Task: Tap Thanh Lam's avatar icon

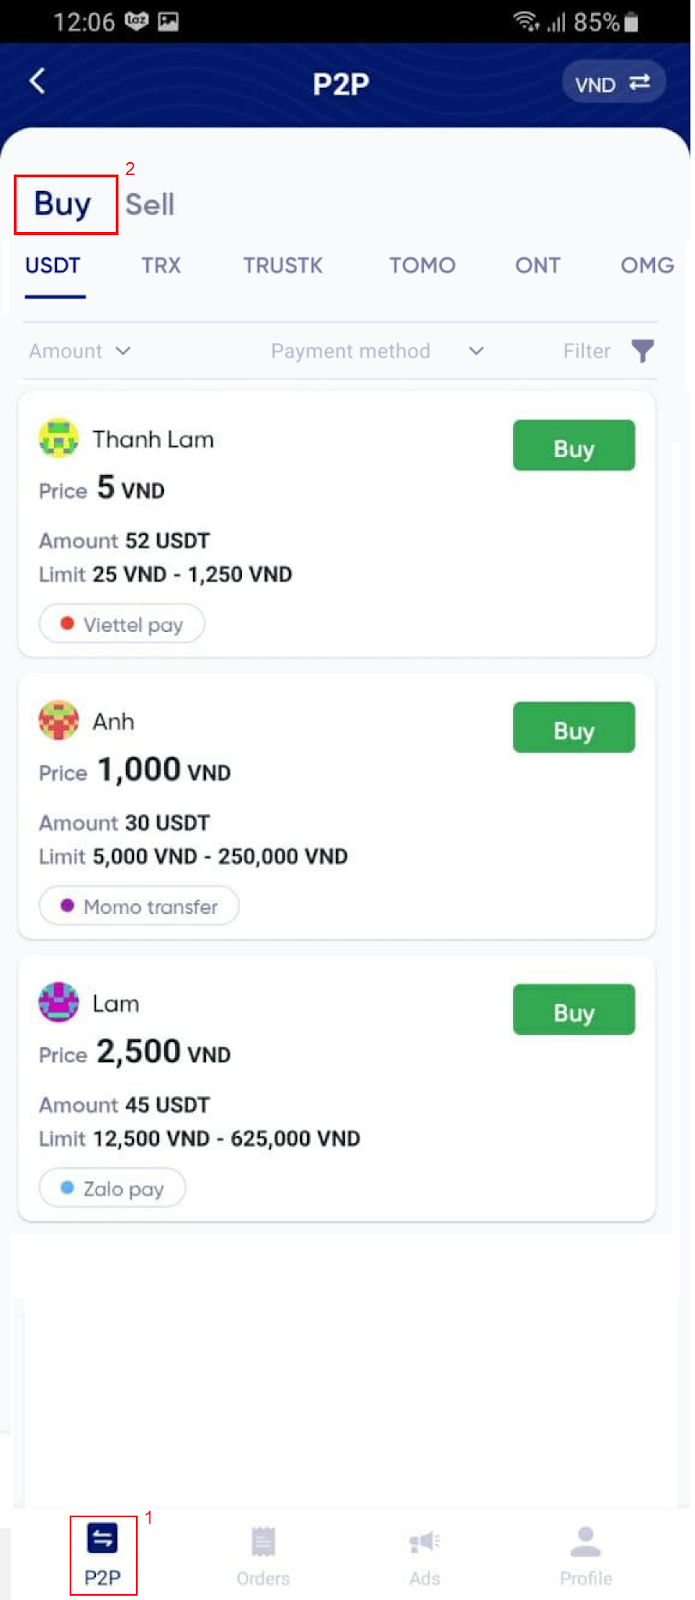Action: click(59, 438)
